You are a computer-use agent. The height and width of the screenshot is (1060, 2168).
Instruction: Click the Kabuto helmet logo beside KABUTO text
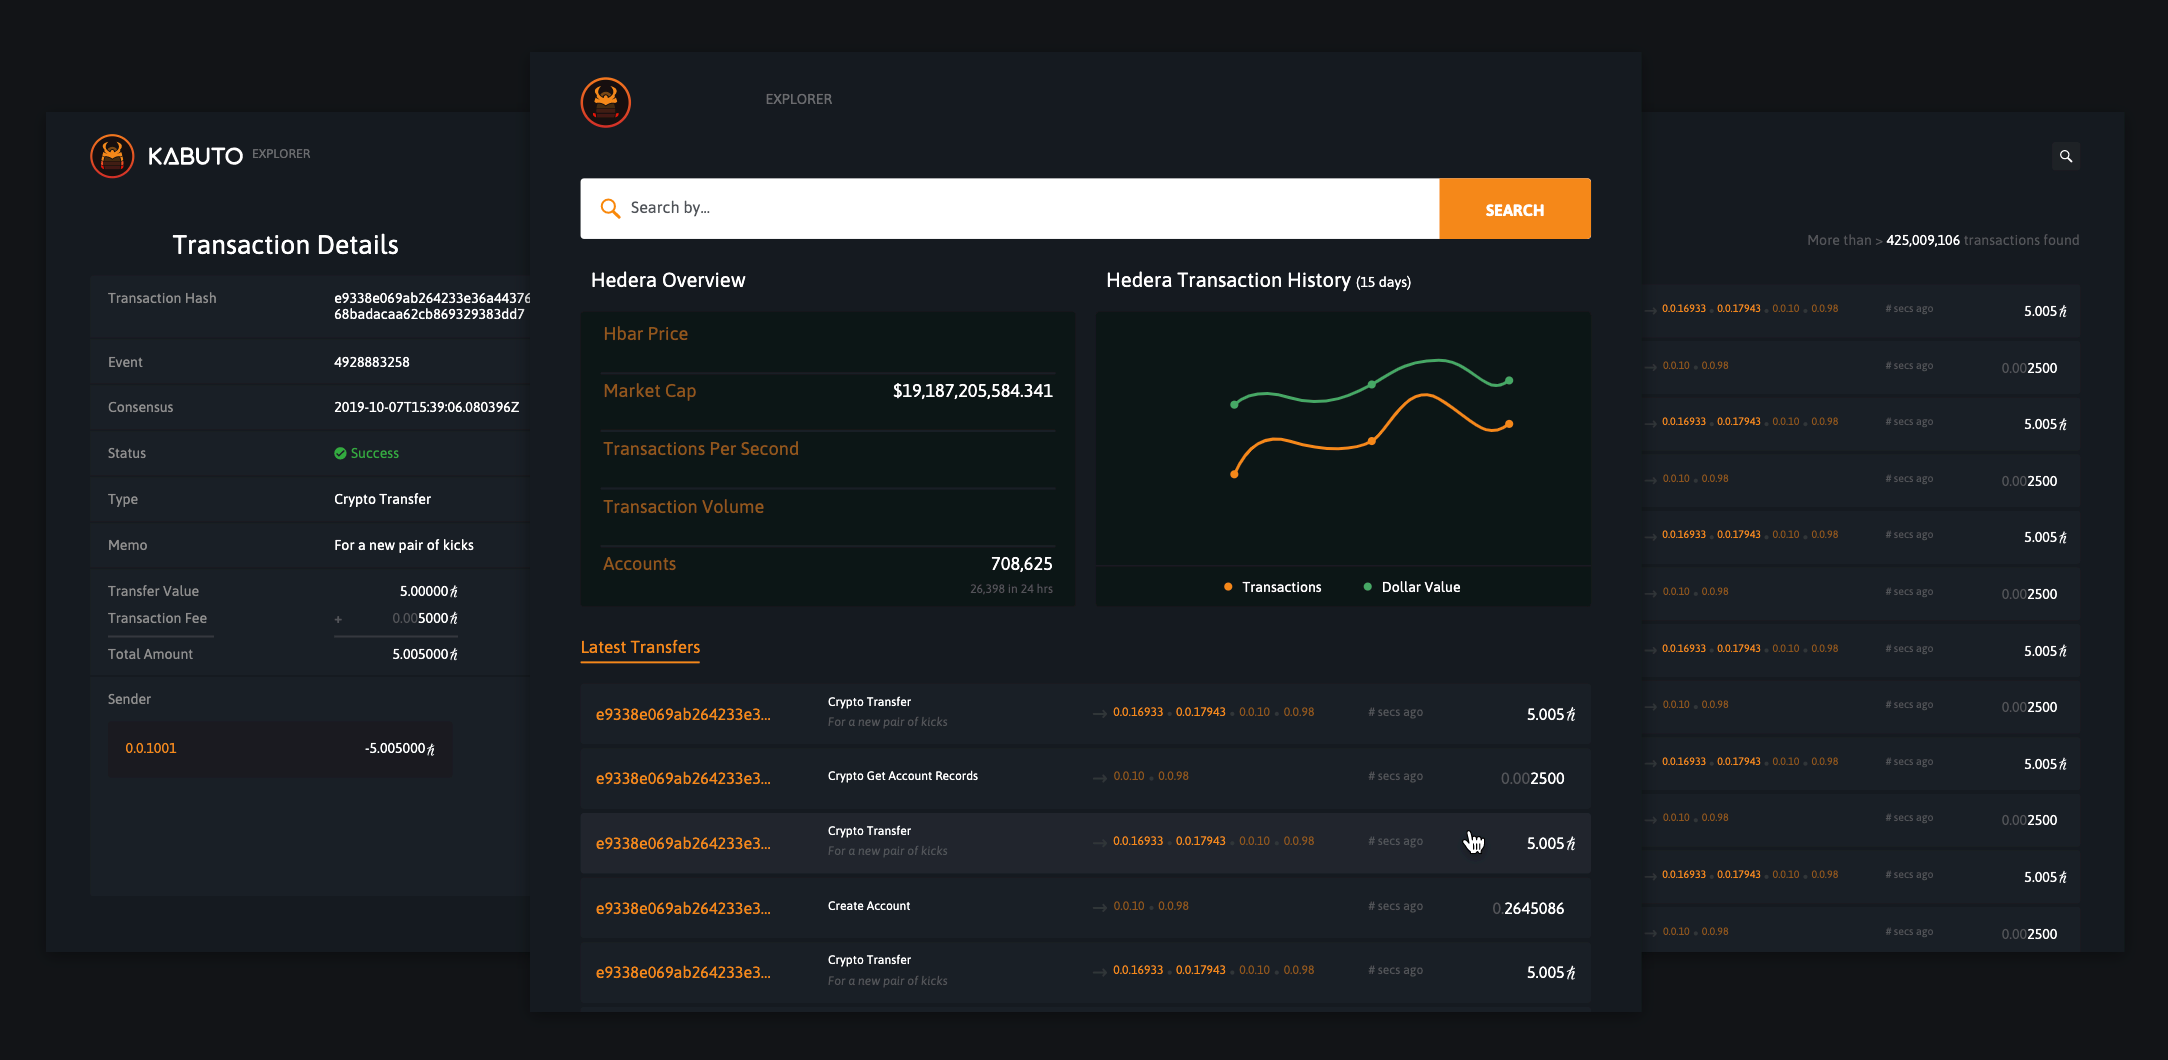coord(112,156)
